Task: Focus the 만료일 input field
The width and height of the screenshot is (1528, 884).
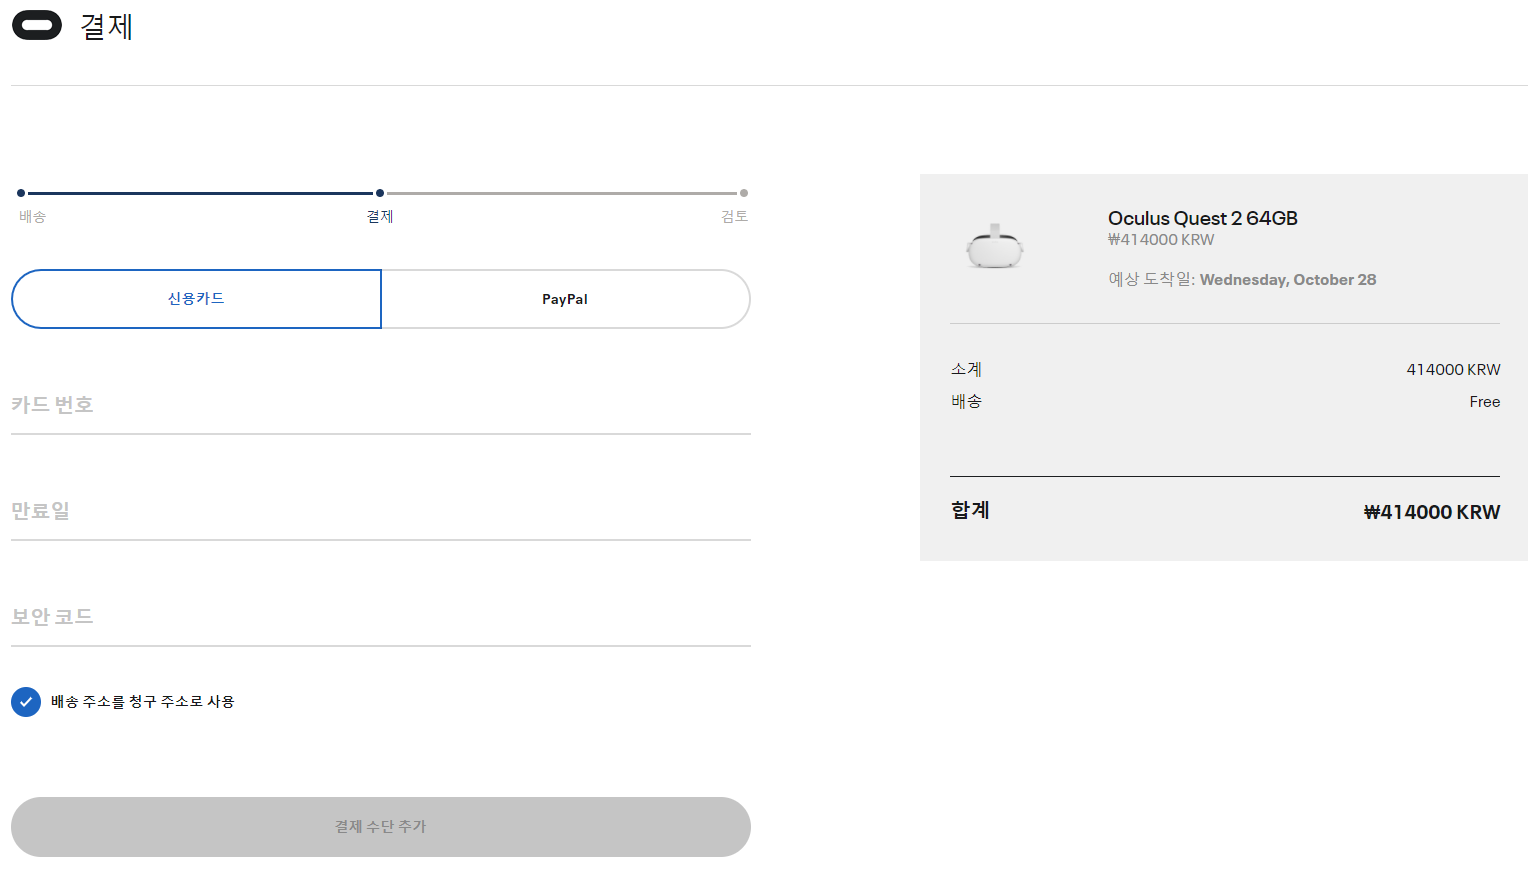Action: (381, 511)
